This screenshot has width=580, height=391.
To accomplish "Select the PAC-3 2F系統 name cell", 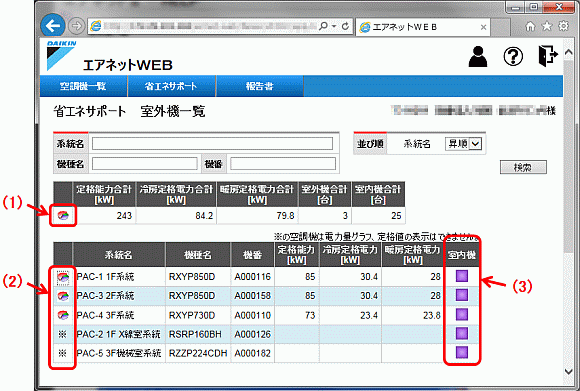I will pyautogui.click(x=119, y=296).
